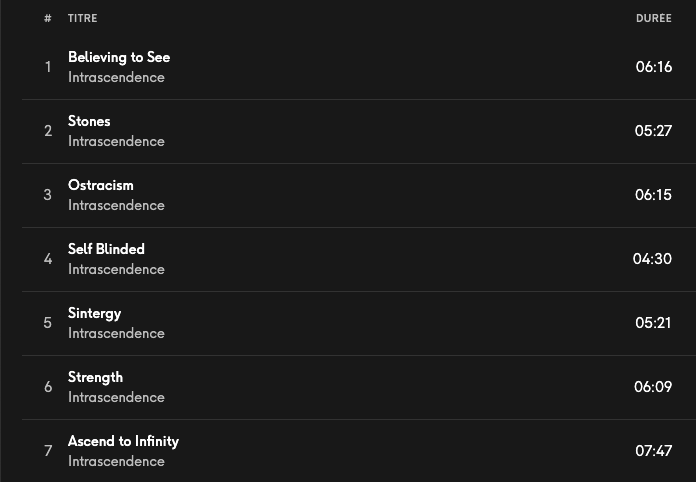Screen dimensions: 696x482
Task: Click track number 5 in the list
Action: click(x=47, y=323)
